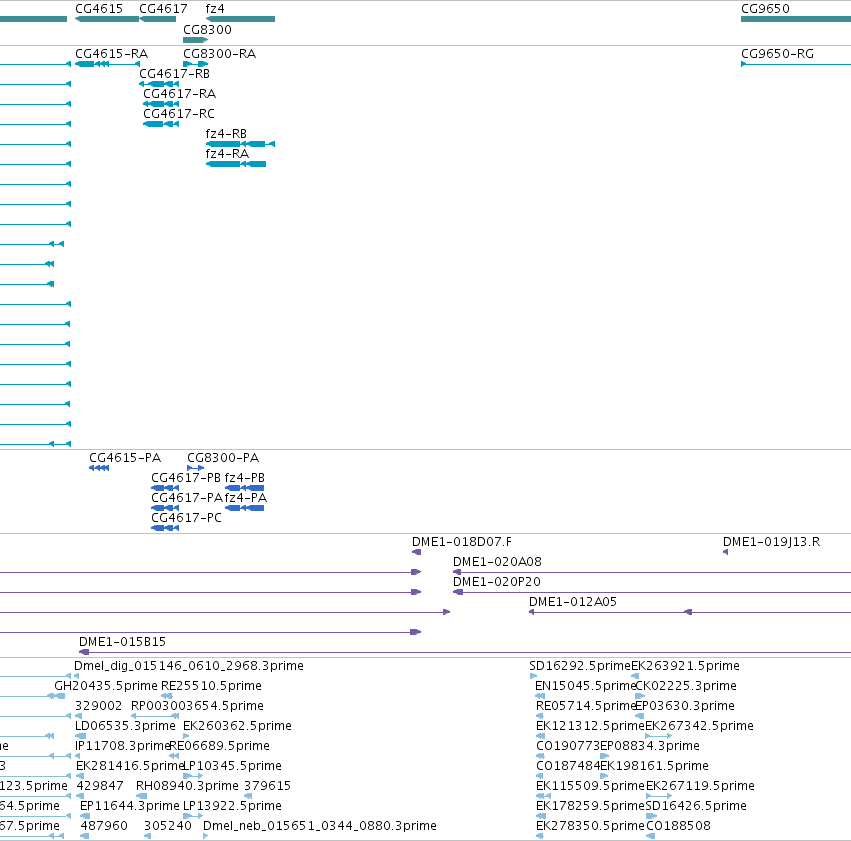Image resolution: width=851 pixels, height=841 pixels.
Task: Open EST EK281416.5prime
Action: 130,766
